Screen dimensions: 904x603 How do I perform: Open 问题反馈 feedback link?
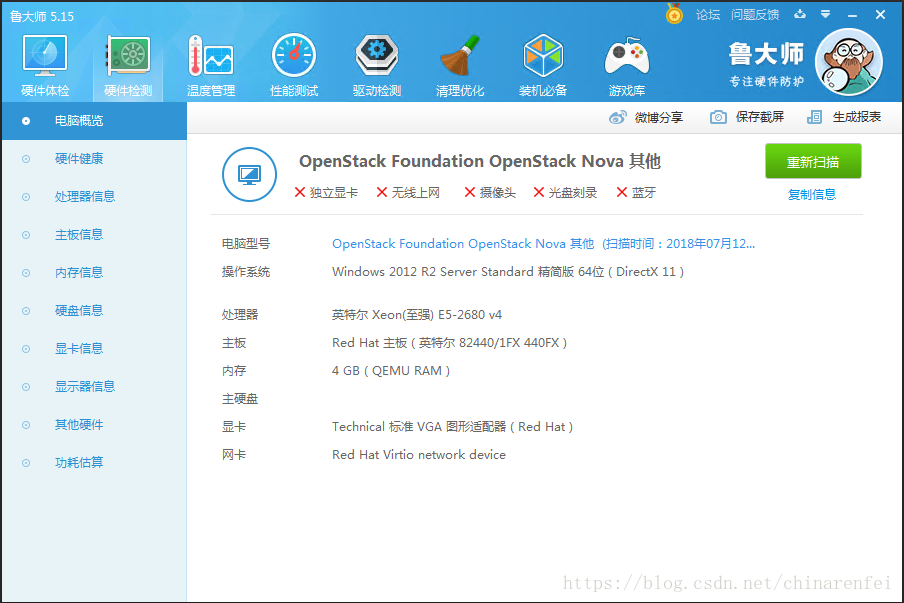pyautogui.click(x=755, y=15)
